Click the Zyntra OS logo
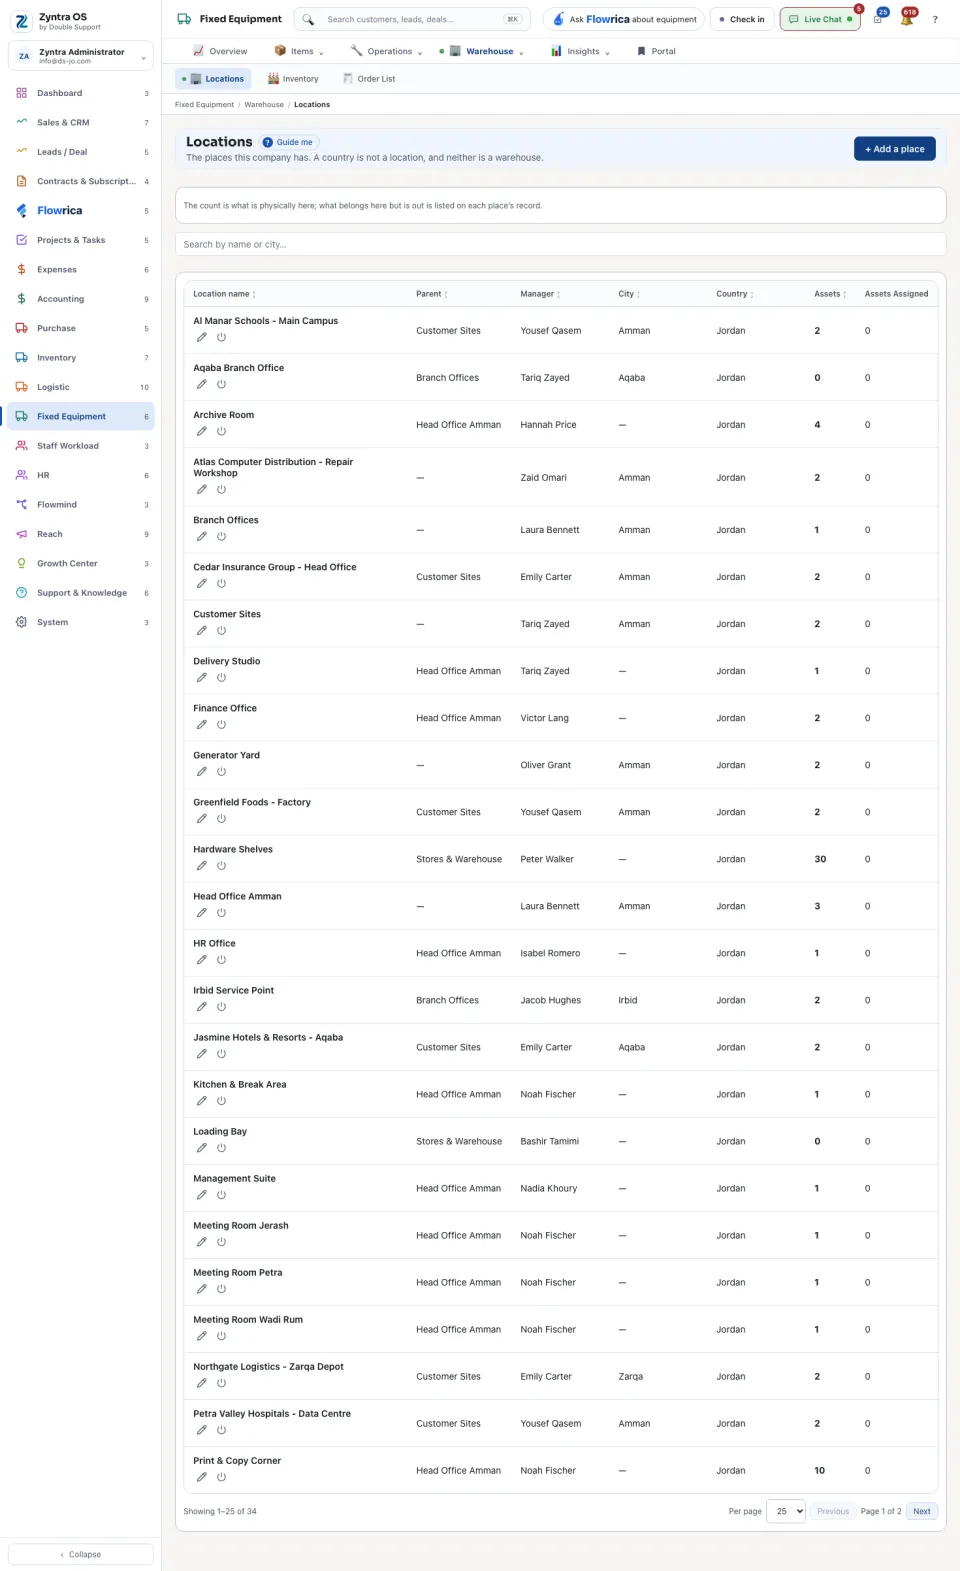This screenshot has width=960, height=1571. (x=22, y=21)
